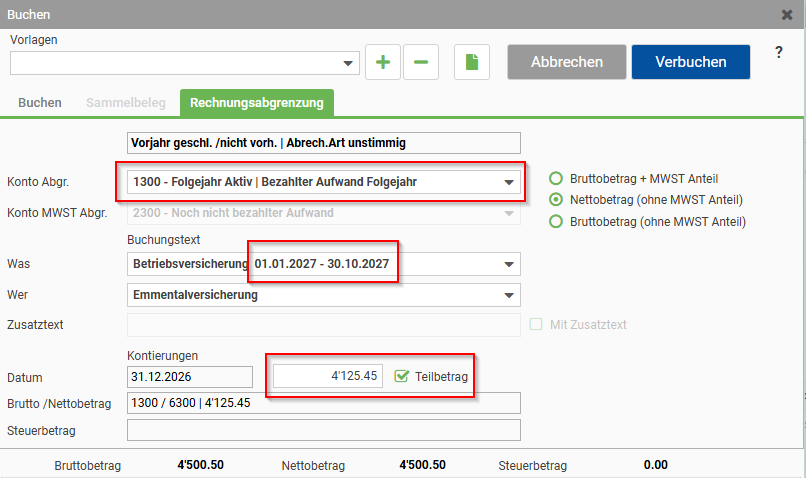Select Bruttobetrag (ohne MWST Anteil) radio button
Image resolution: width=806 pixels, height=478 pixels.
[x=556, y=222]
